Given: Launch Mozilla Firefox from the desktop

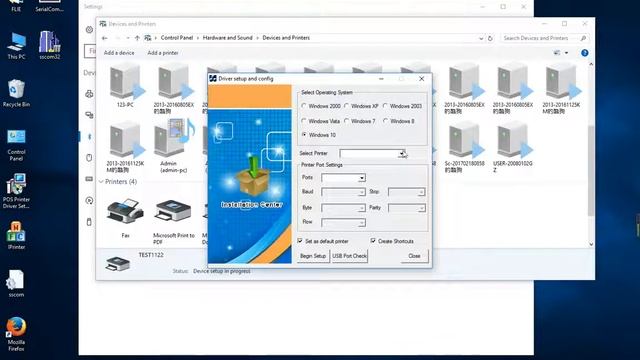Looking at the screenshot, I should pyautogui.click(x=16, y=333).
